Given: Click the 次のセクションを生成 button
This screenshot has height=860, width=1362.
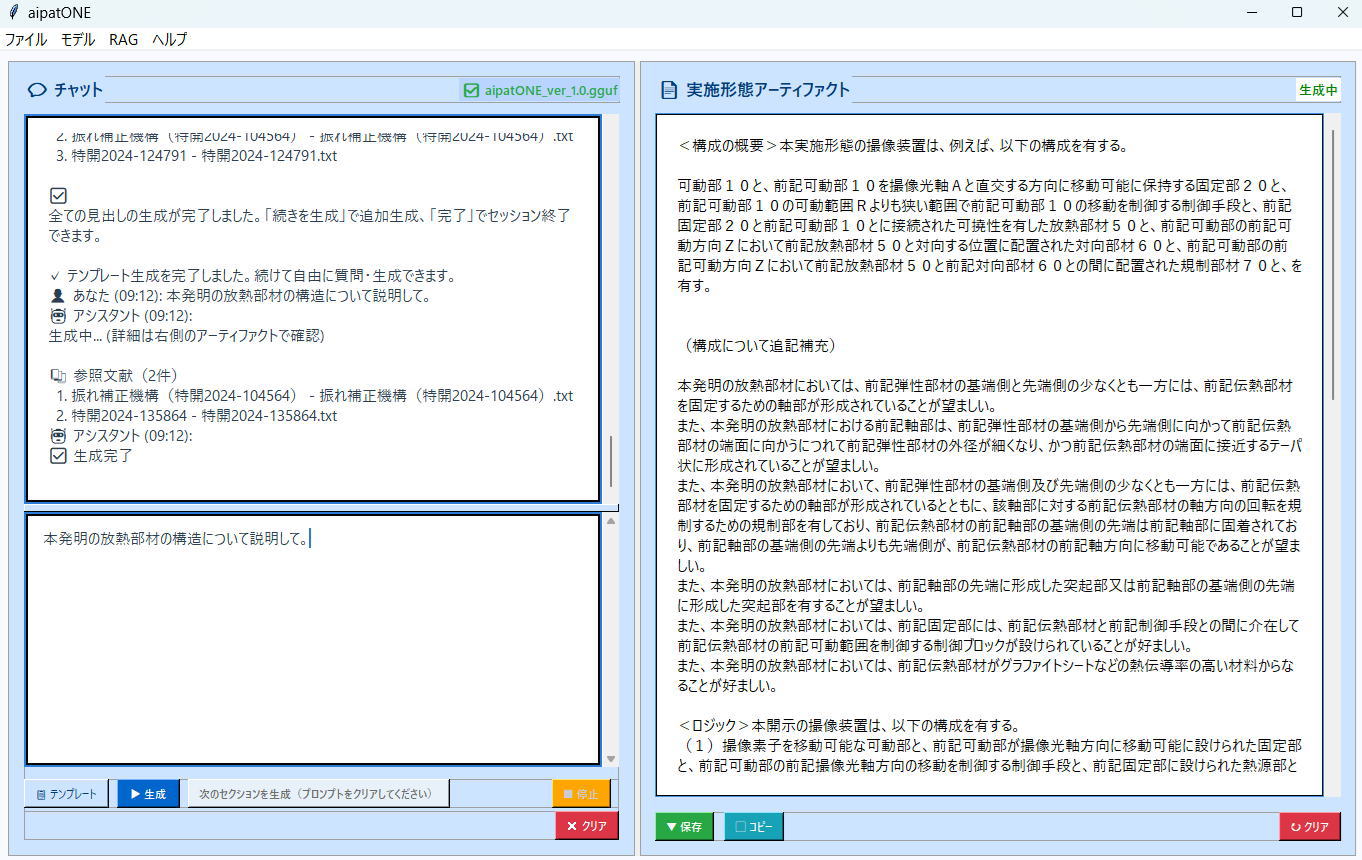Looking at the screenshot, I should tap(318, 794).
